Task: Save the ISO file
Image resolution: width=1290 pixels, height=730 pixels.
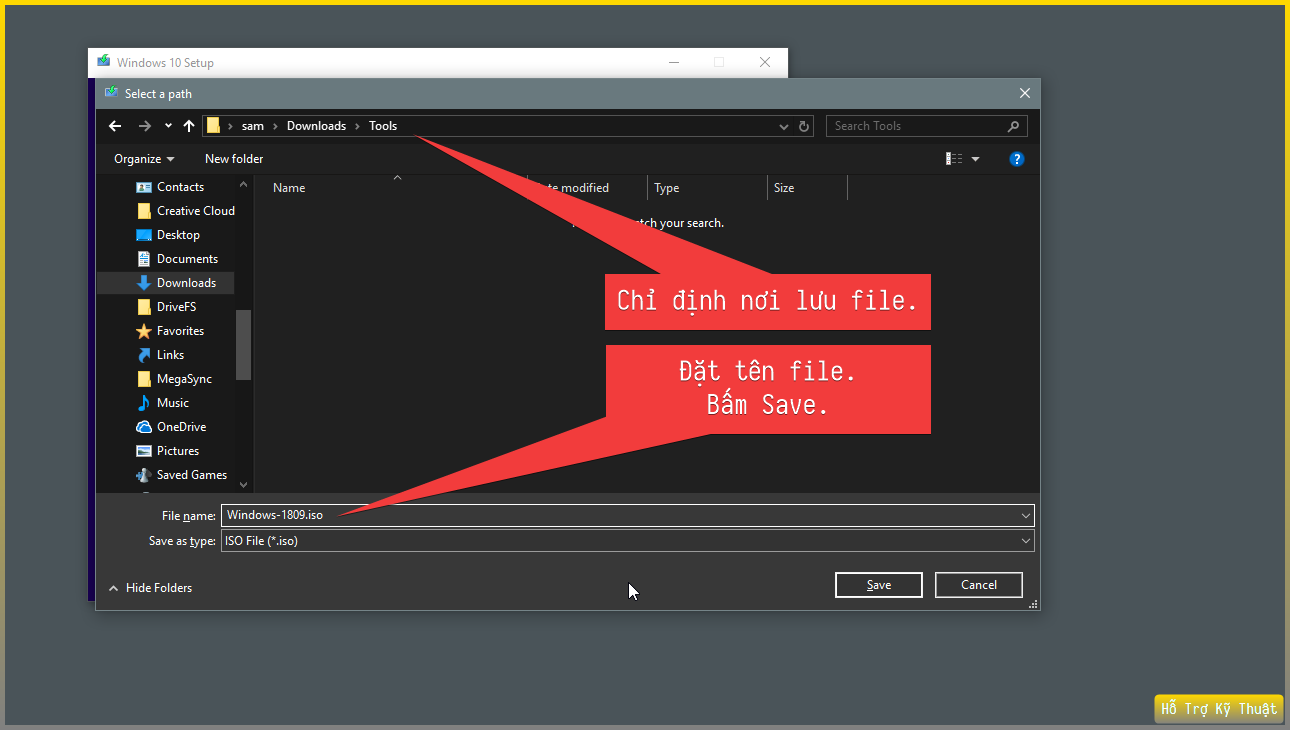Action: [x=879, y=585]
